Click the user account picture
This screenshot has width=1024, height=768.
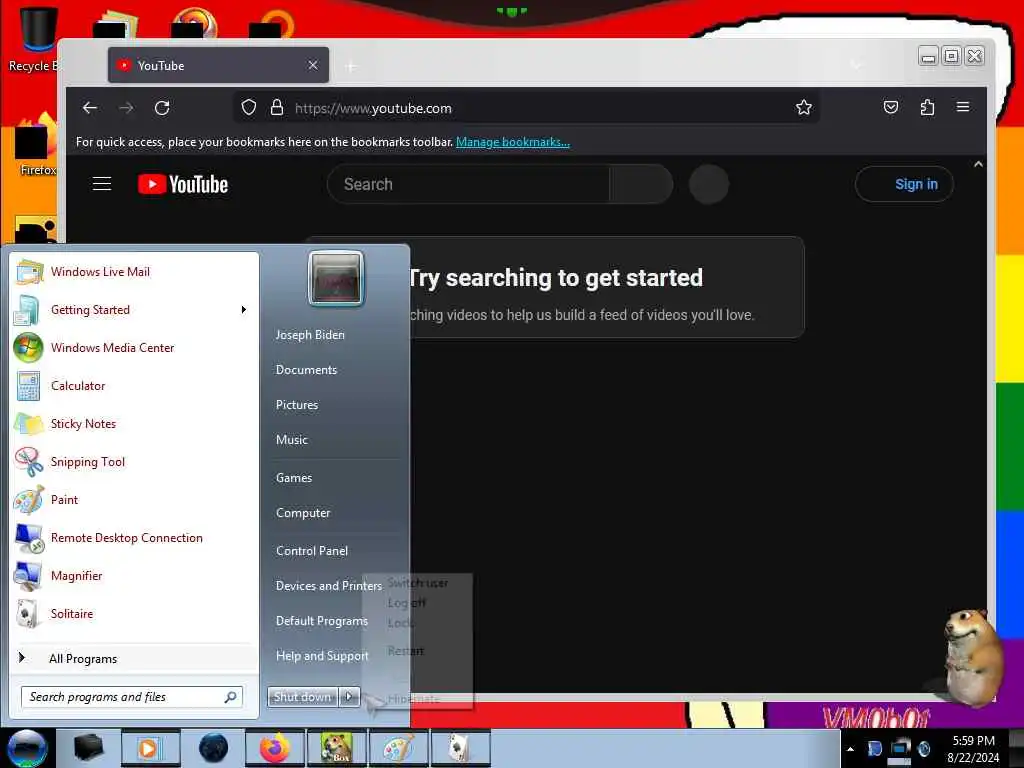(336, 279)
